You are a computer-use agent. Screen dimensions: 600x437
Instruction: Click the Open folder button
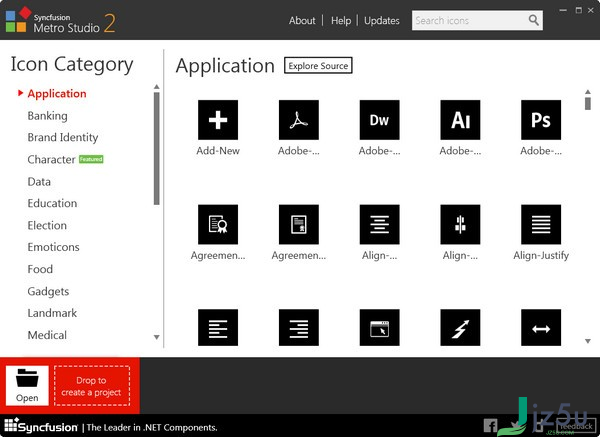(27, 385)
